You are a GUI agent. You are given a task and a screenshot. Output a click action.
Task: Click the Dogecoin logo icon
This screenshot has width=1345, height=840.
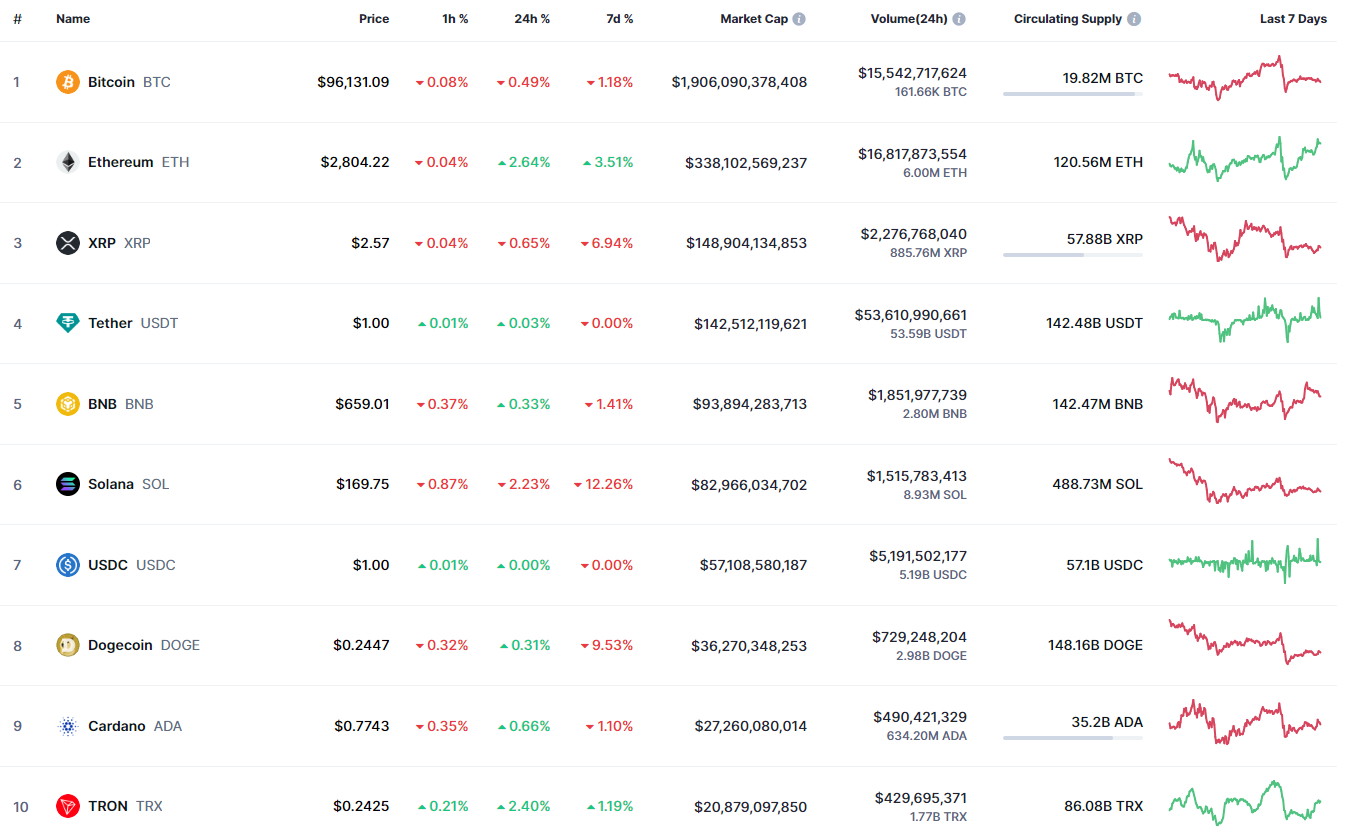pyautogui.click(x=68, y=645)
